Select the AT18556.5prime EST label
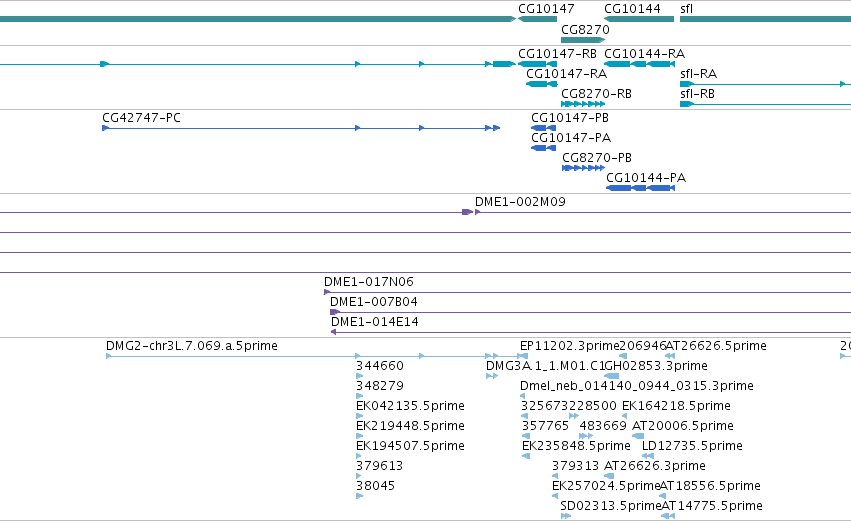The height and width of the screenshot is (521, 851). click(x=710, y=487)
